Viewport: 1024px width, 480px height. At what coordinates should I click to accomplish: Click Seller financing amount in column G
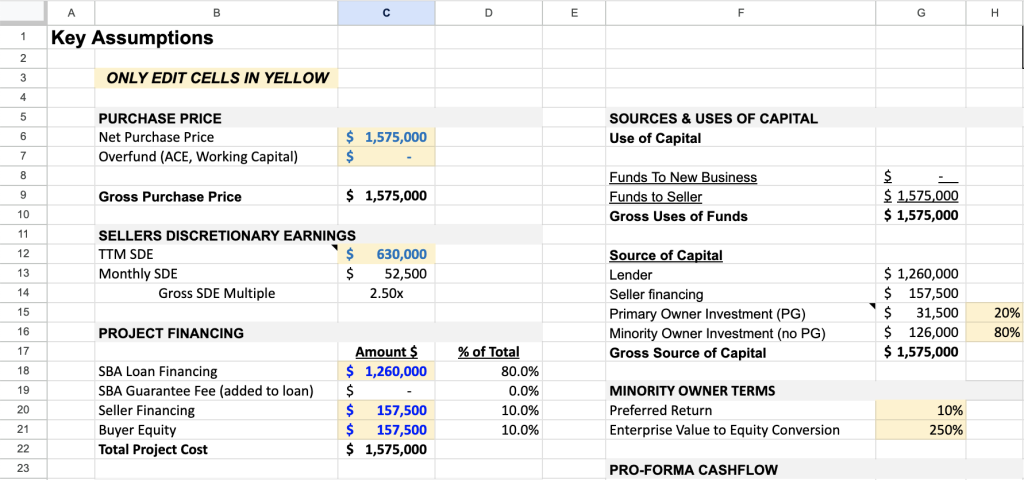[x=921, y=294]
